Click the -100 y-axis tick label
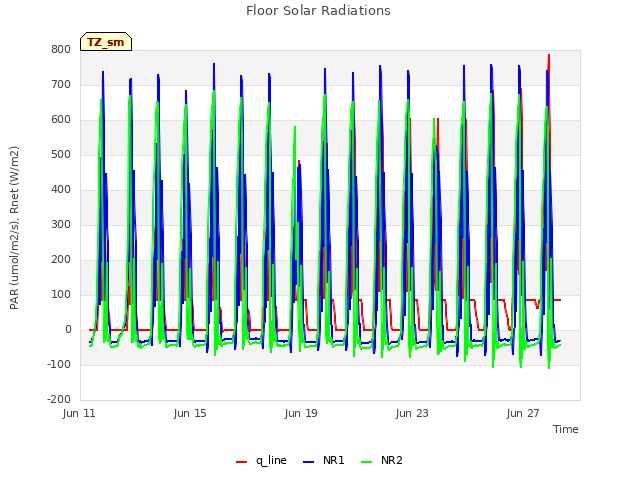 [x=59, y=364]
